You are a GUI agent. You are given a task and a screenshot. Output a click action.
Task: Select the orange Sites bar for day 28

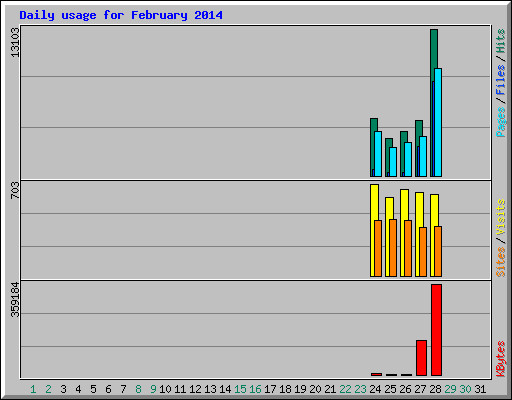438,252
